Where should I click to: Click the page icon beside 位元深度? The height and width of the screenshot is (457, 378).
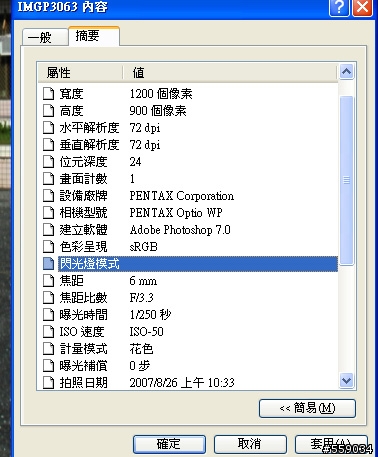(x=48, y=162)
